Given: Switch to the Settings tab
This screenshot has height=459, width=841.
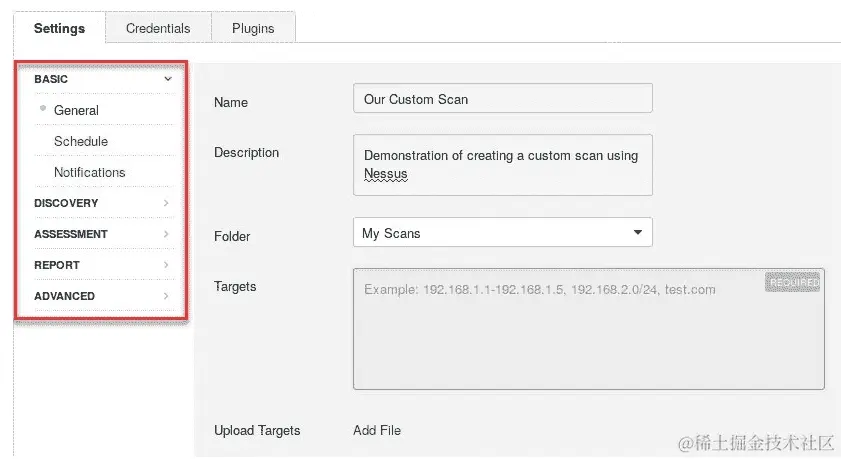Looking at the screenshot, I should 59,28.
